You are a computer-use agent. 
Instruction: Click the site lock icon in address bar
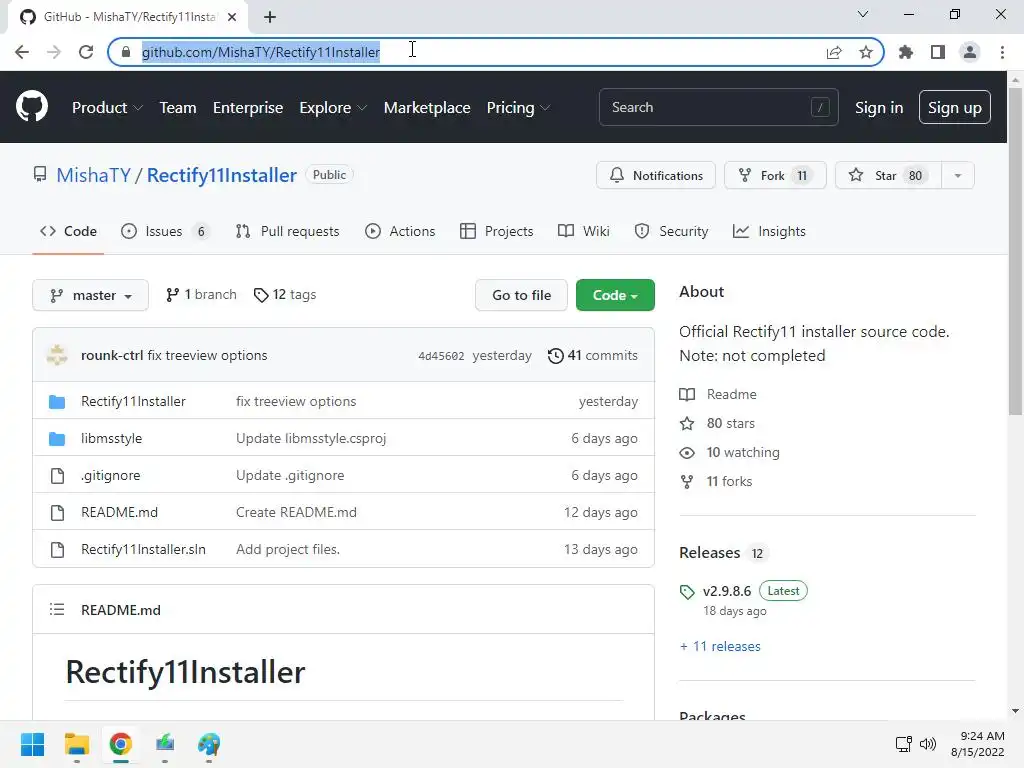[126, 52]
